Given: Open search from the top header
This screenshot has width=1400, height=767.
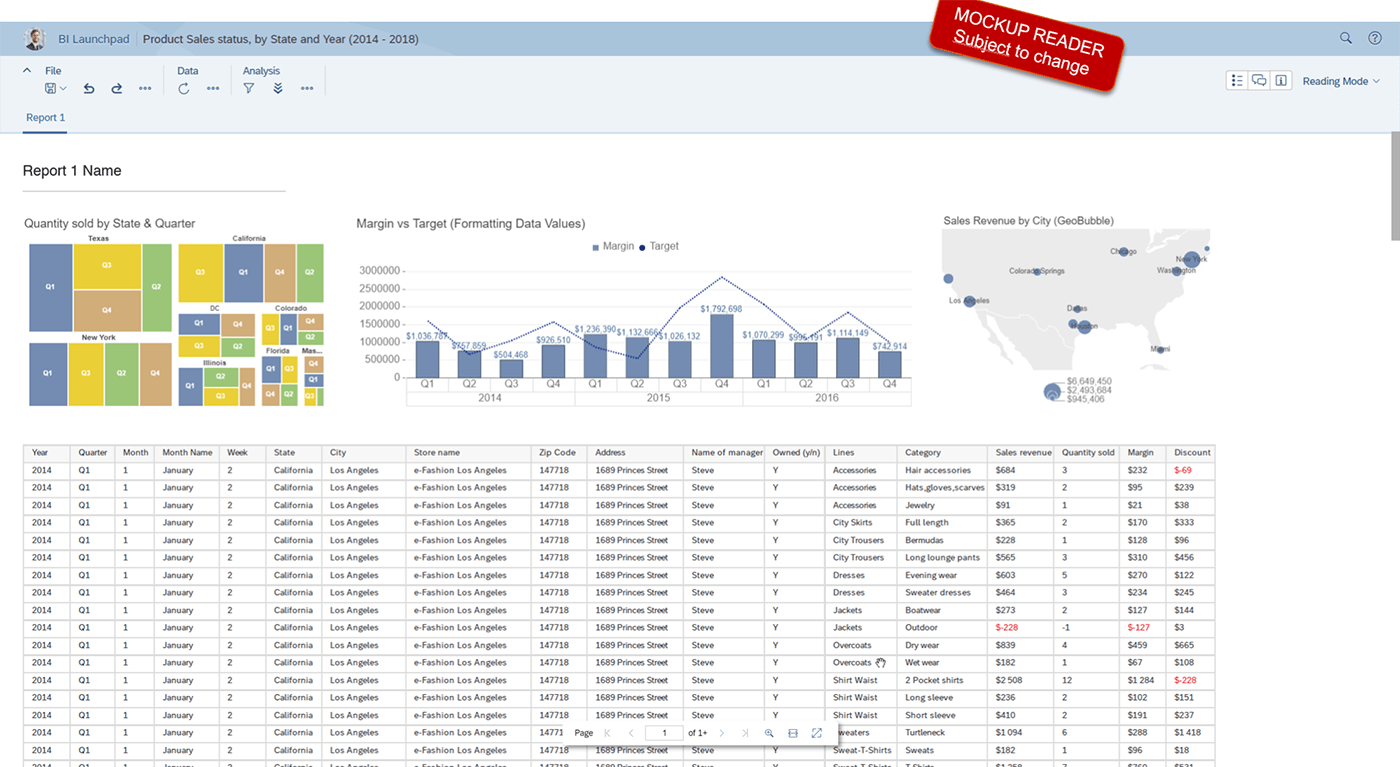Looking at the screenshot, I should pos(1346,38).
